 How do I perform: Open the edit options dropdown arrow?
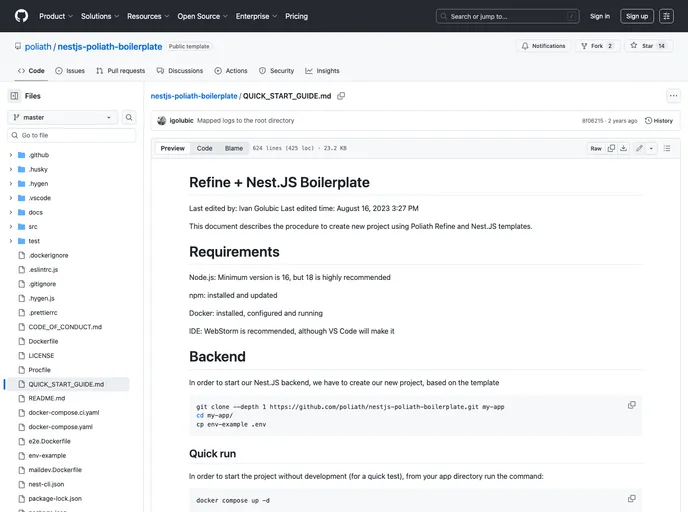pos(651,148)
